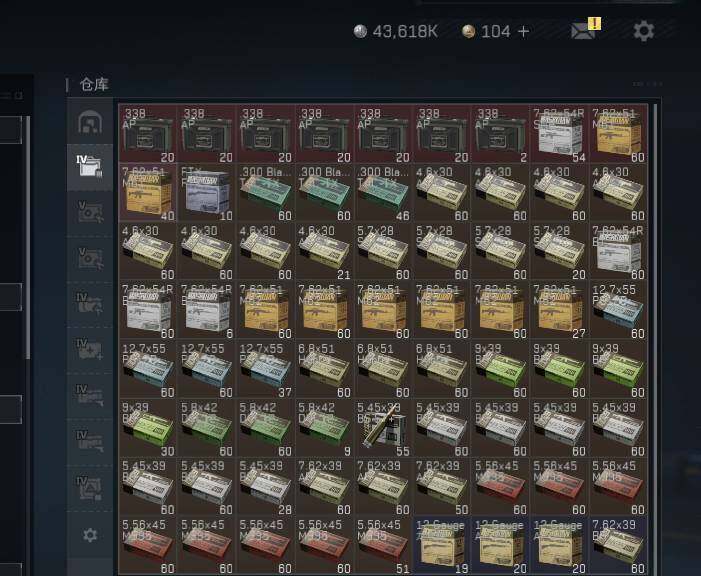Click the Koen silver currency balance 43,618K
701x576 pixels.
[x=396, y=31]
